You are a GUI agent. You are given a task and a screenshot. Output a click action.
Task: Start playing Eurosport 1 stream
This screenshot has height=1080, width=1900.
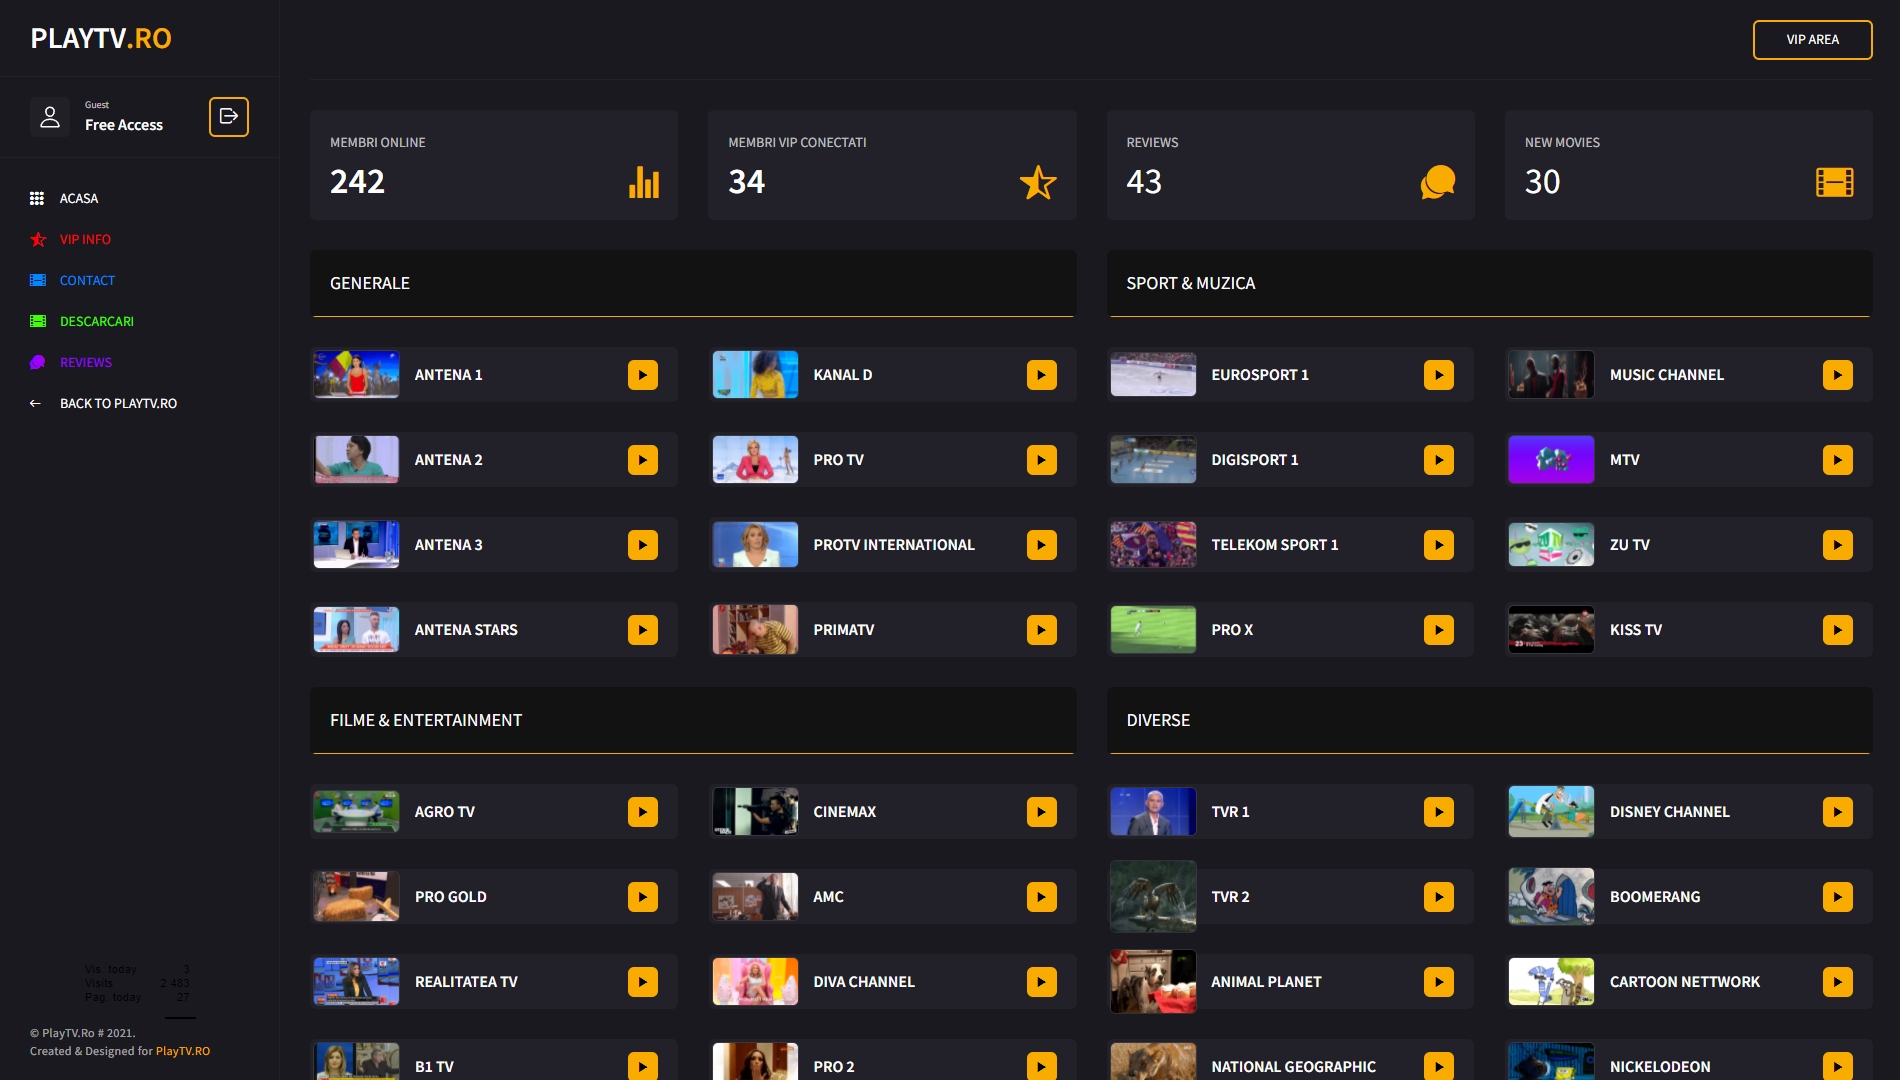pos(1438,375)
